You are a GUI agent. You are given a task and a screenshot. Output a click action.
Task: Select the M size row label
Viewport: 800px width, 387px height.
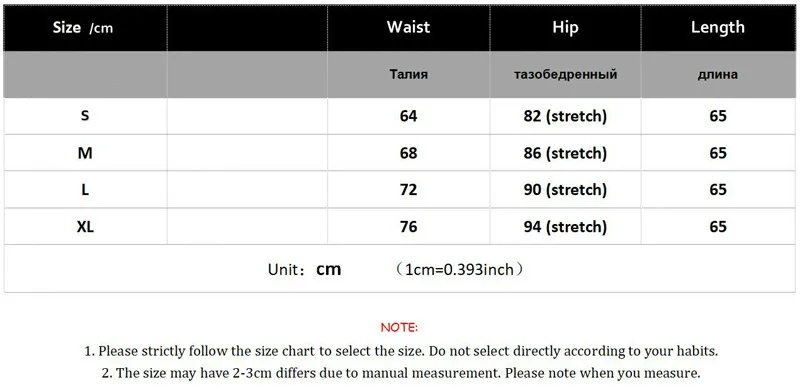pyautogui.click(x=85, y=153)
